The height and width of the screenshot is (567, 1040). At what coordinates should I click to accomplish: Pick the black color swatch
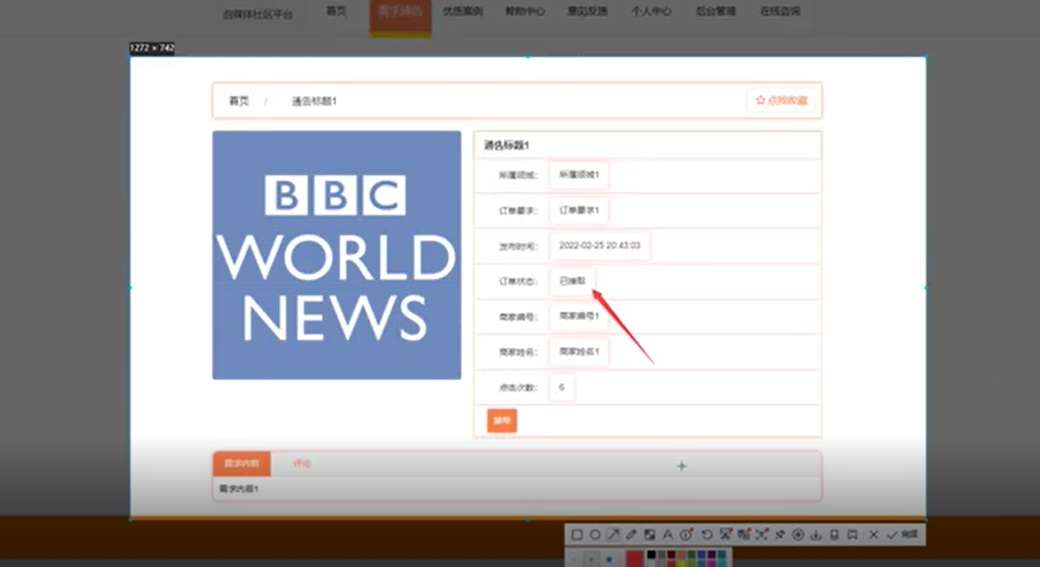point(651,554)
